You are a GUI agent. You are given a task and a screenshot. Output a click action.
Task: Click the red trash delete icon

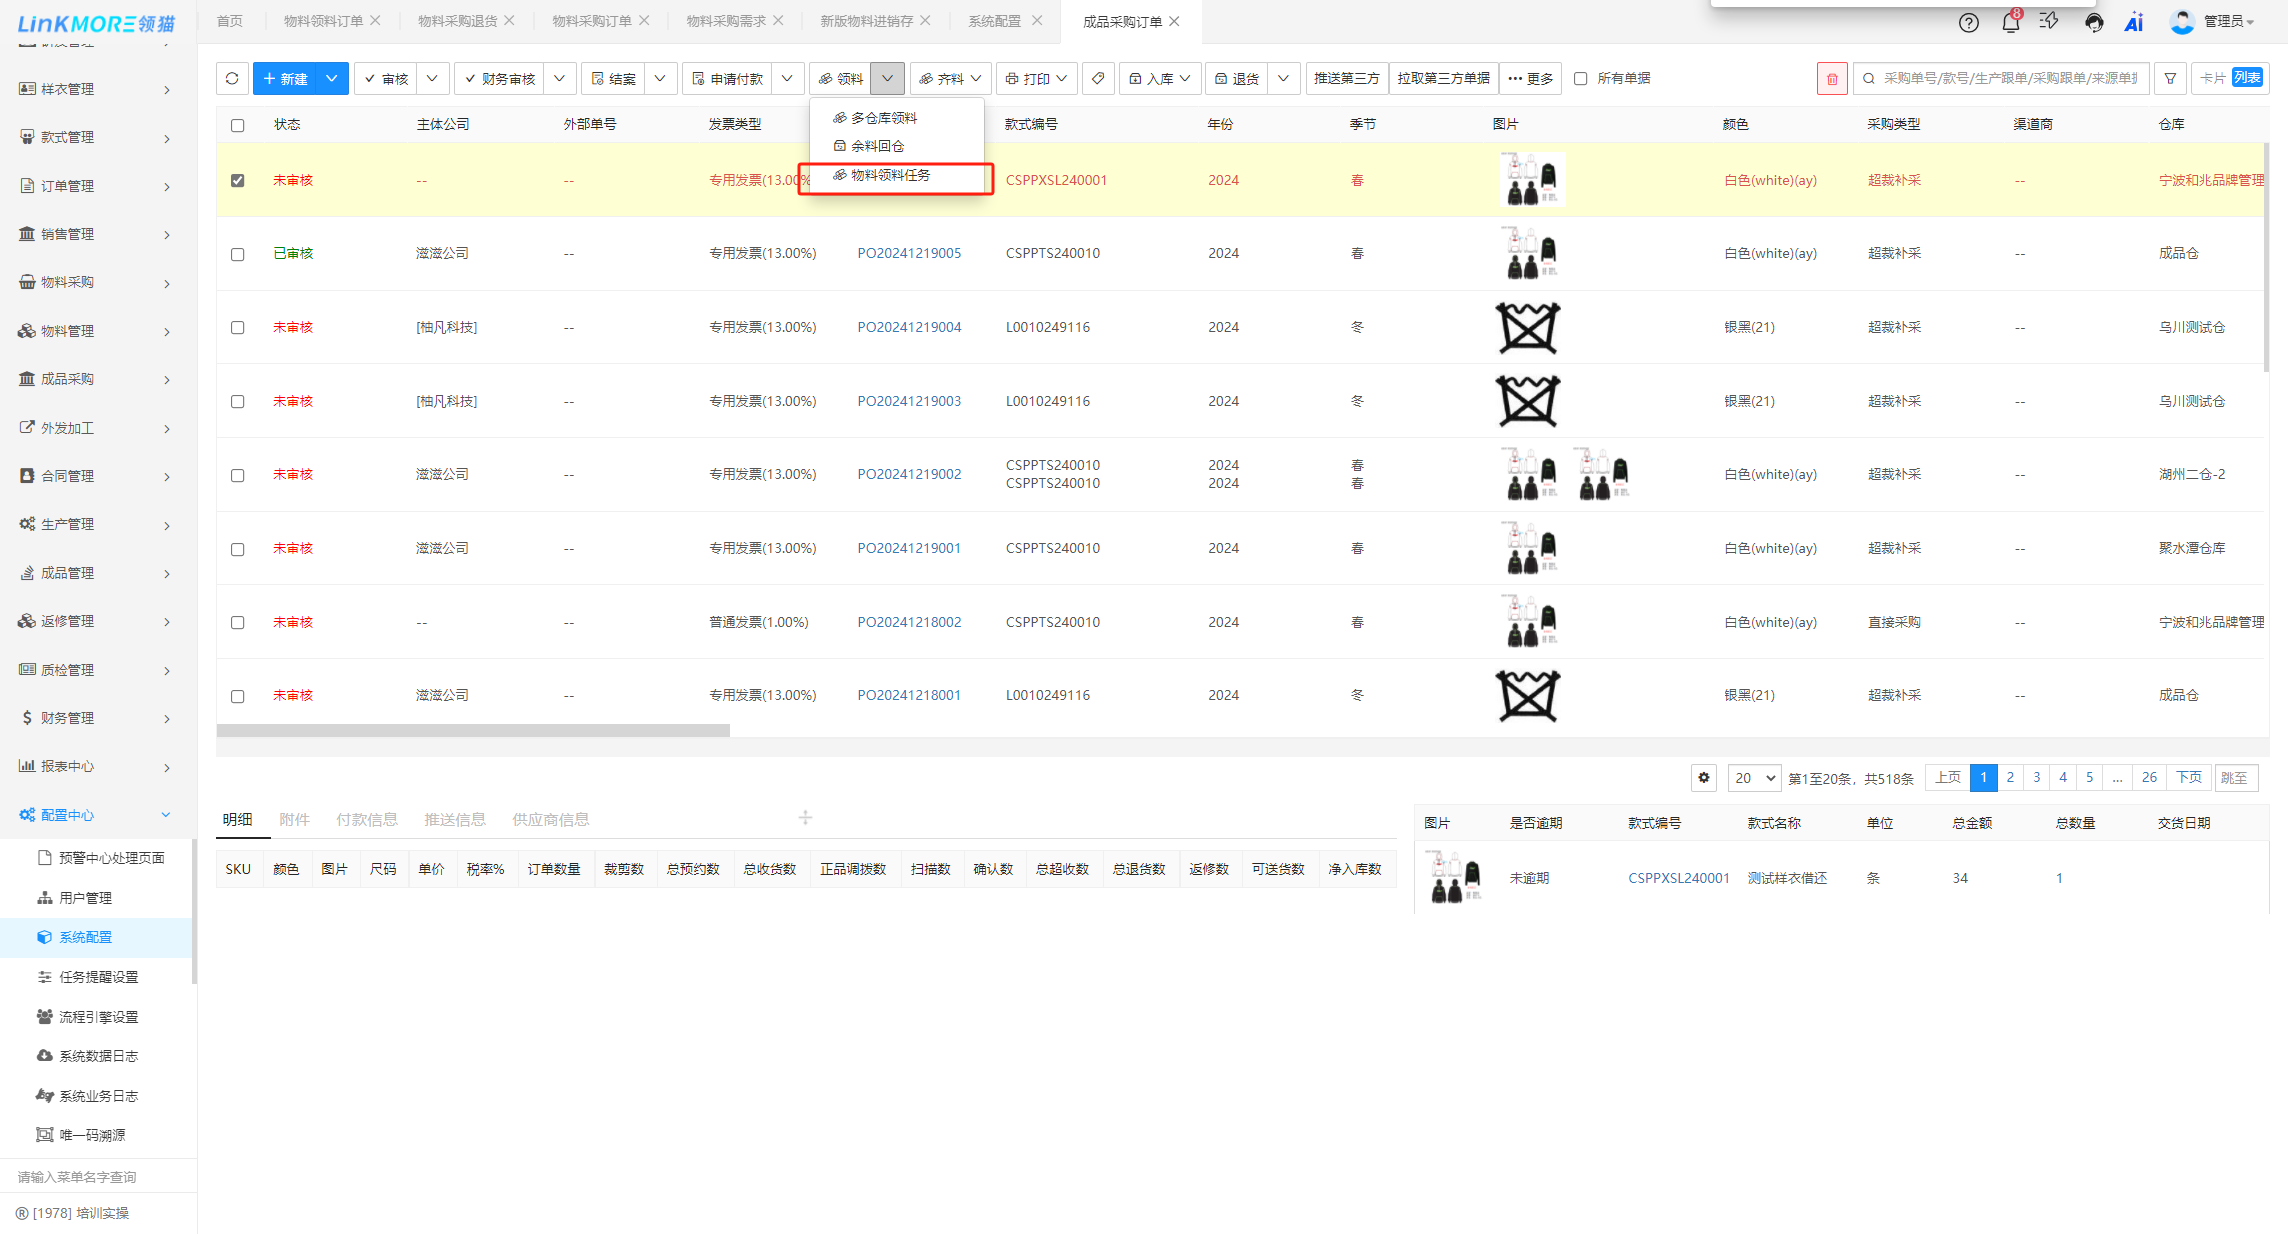point(1831,78)
